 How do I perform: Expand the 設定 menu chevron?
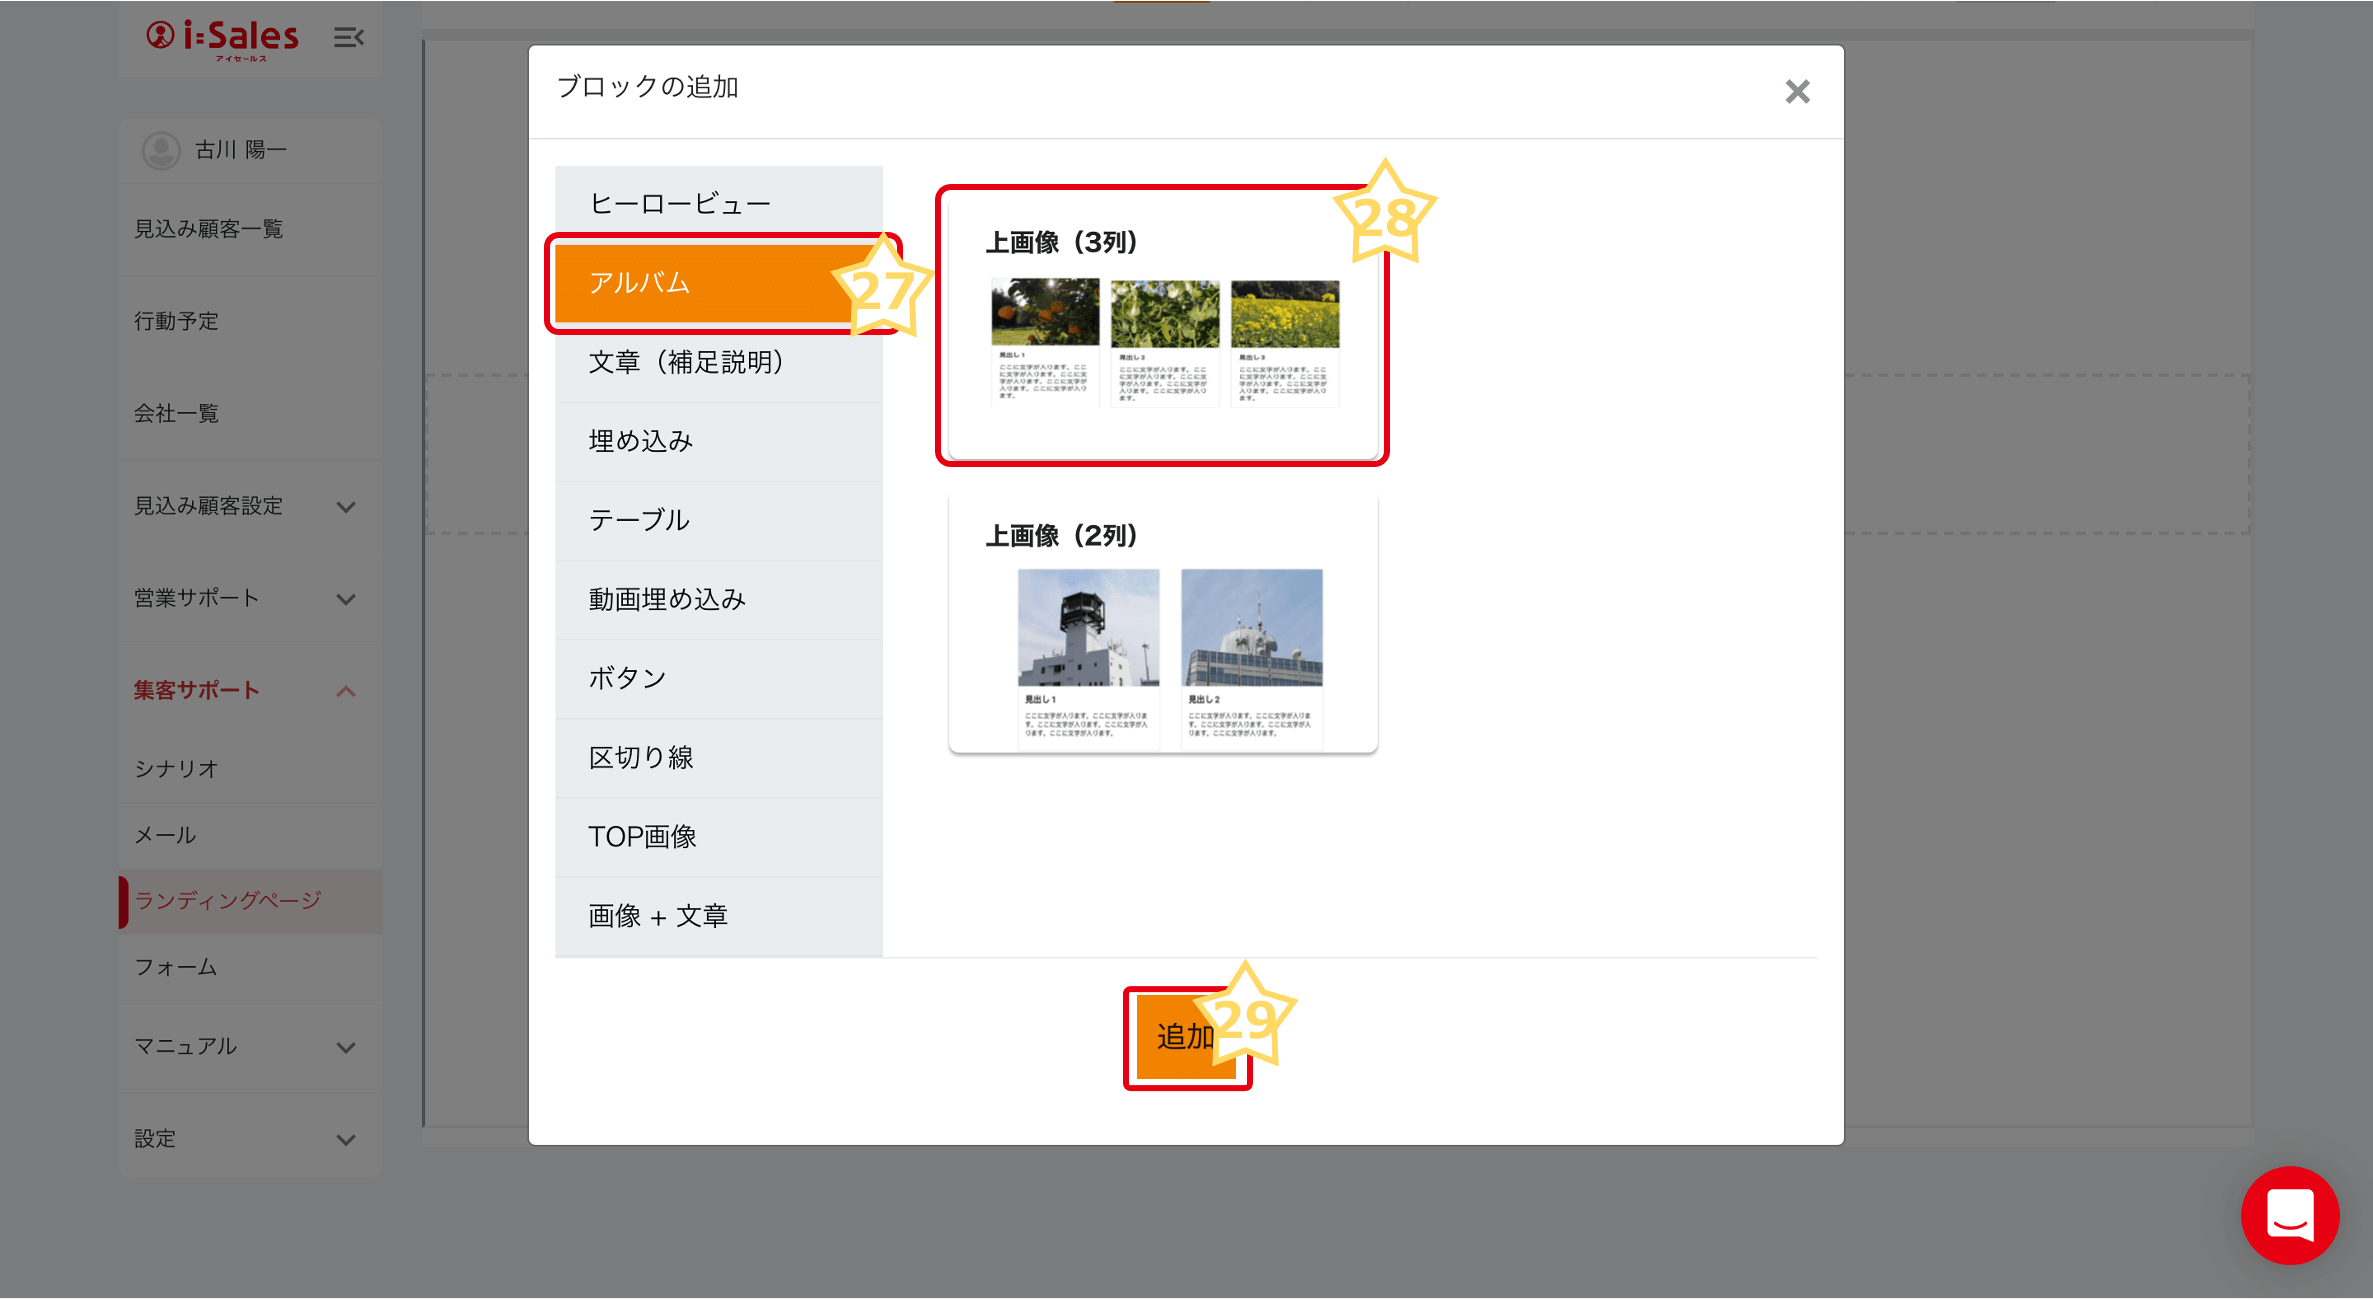point(346,1139)
